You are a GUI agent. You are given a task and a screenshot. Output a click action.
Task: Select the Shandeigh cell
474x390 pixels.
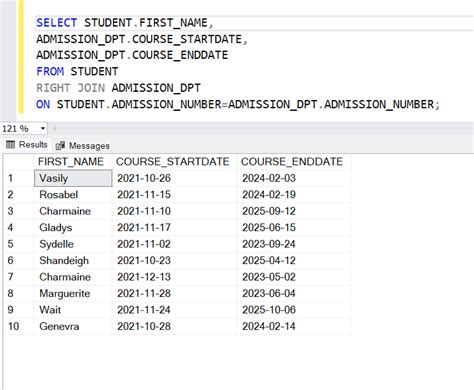pyautogui.click(x=73, y=260)
